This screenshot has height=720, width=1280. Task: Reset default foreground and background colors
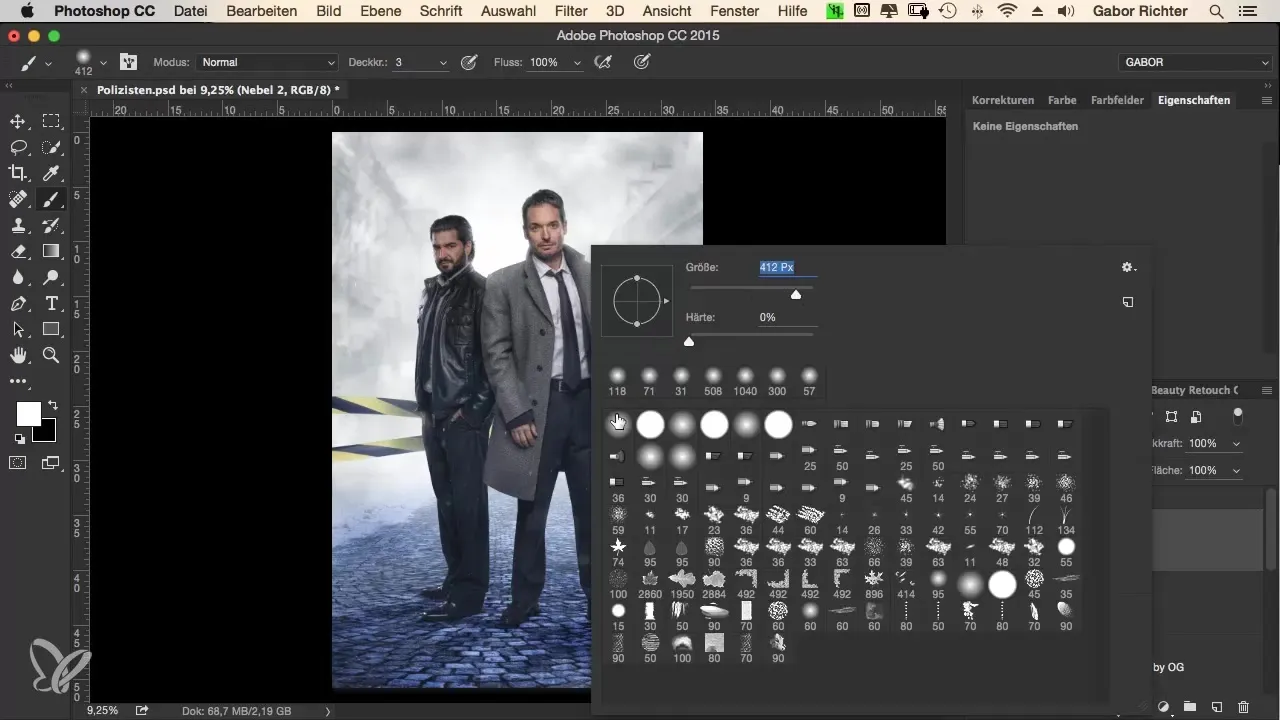(18, 439)
